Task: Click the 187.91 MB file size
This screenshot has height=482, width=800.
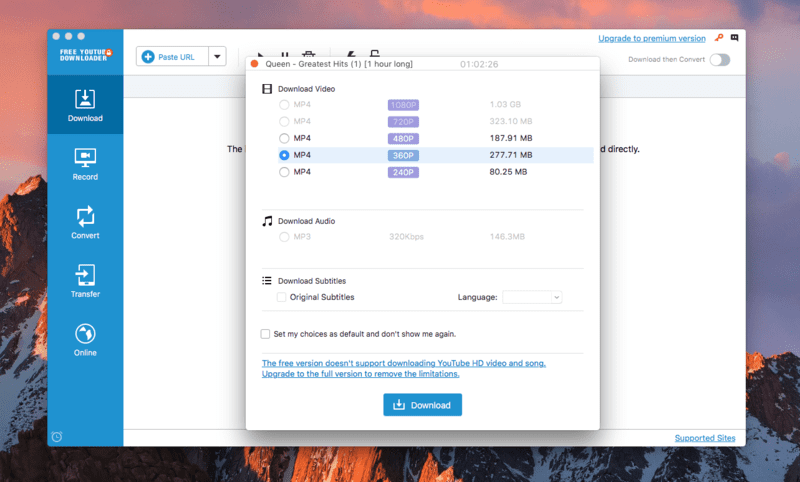Action: pyautogui.click(x=511, y=138)
